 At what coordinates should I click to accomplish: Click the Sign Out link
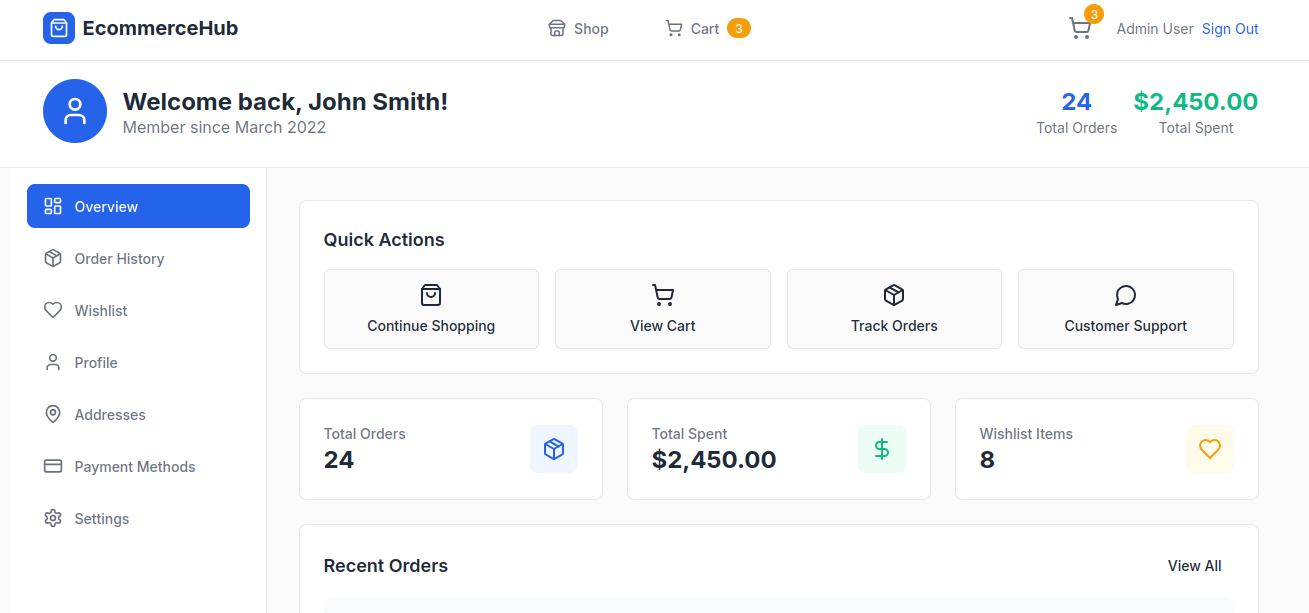[x=1230, y=29]
